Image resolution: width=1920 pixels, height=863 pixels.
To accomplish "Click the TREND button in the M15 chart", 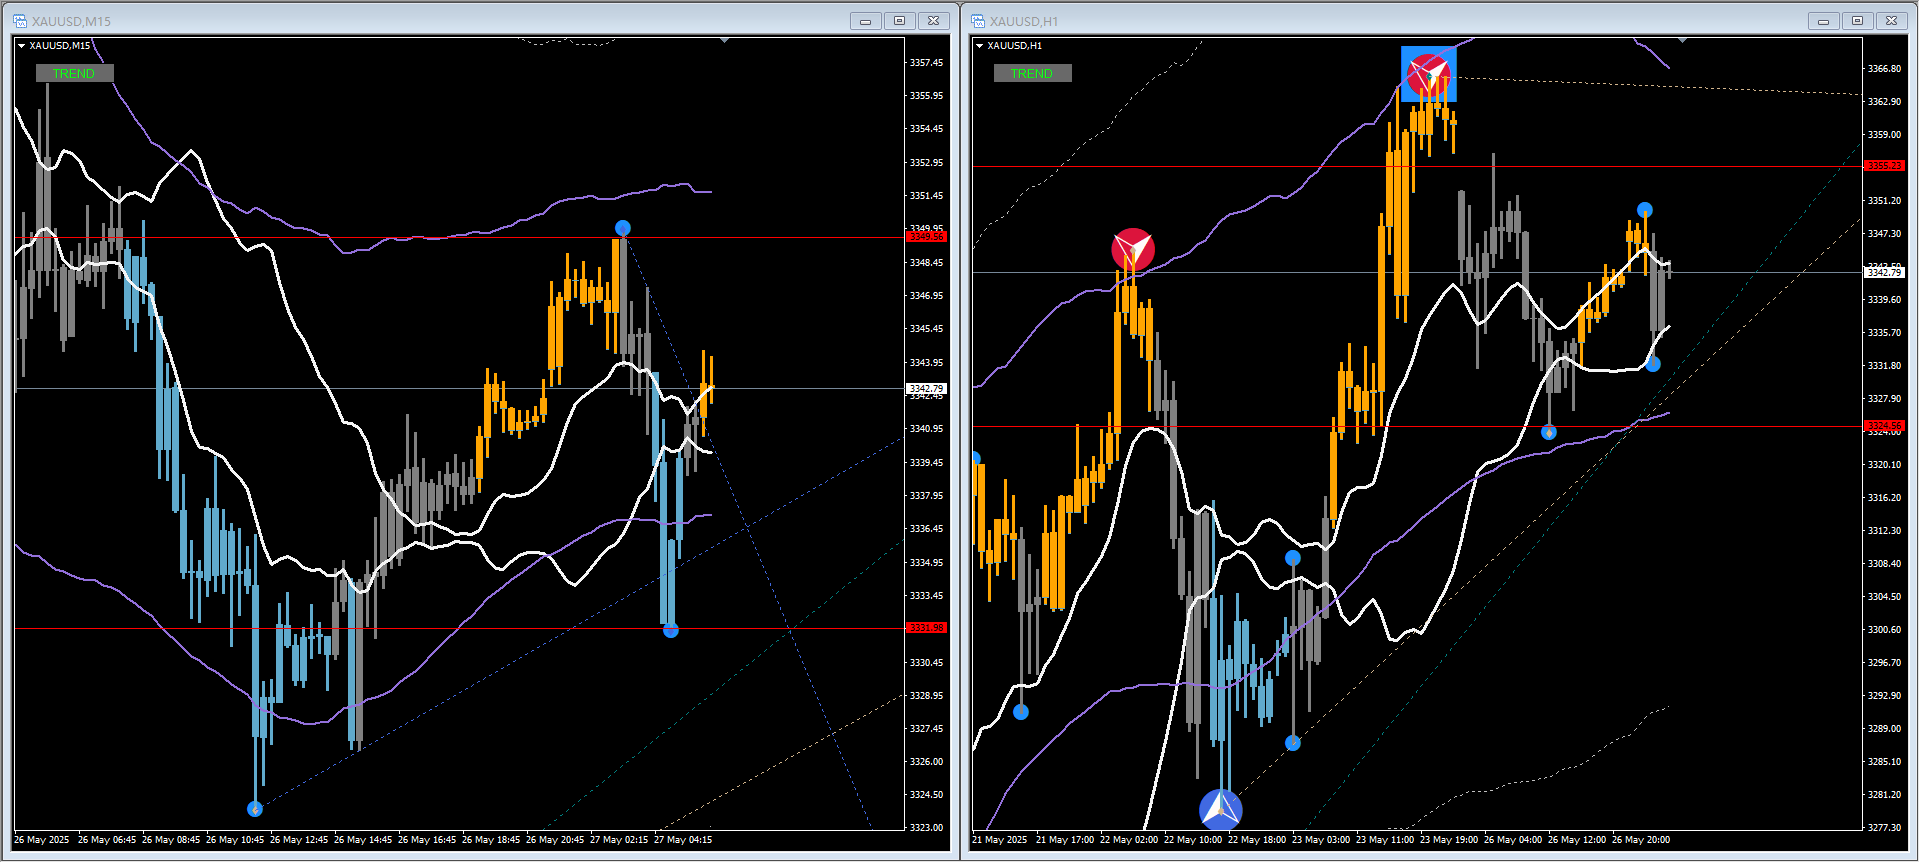I will (x=74, y=73).
